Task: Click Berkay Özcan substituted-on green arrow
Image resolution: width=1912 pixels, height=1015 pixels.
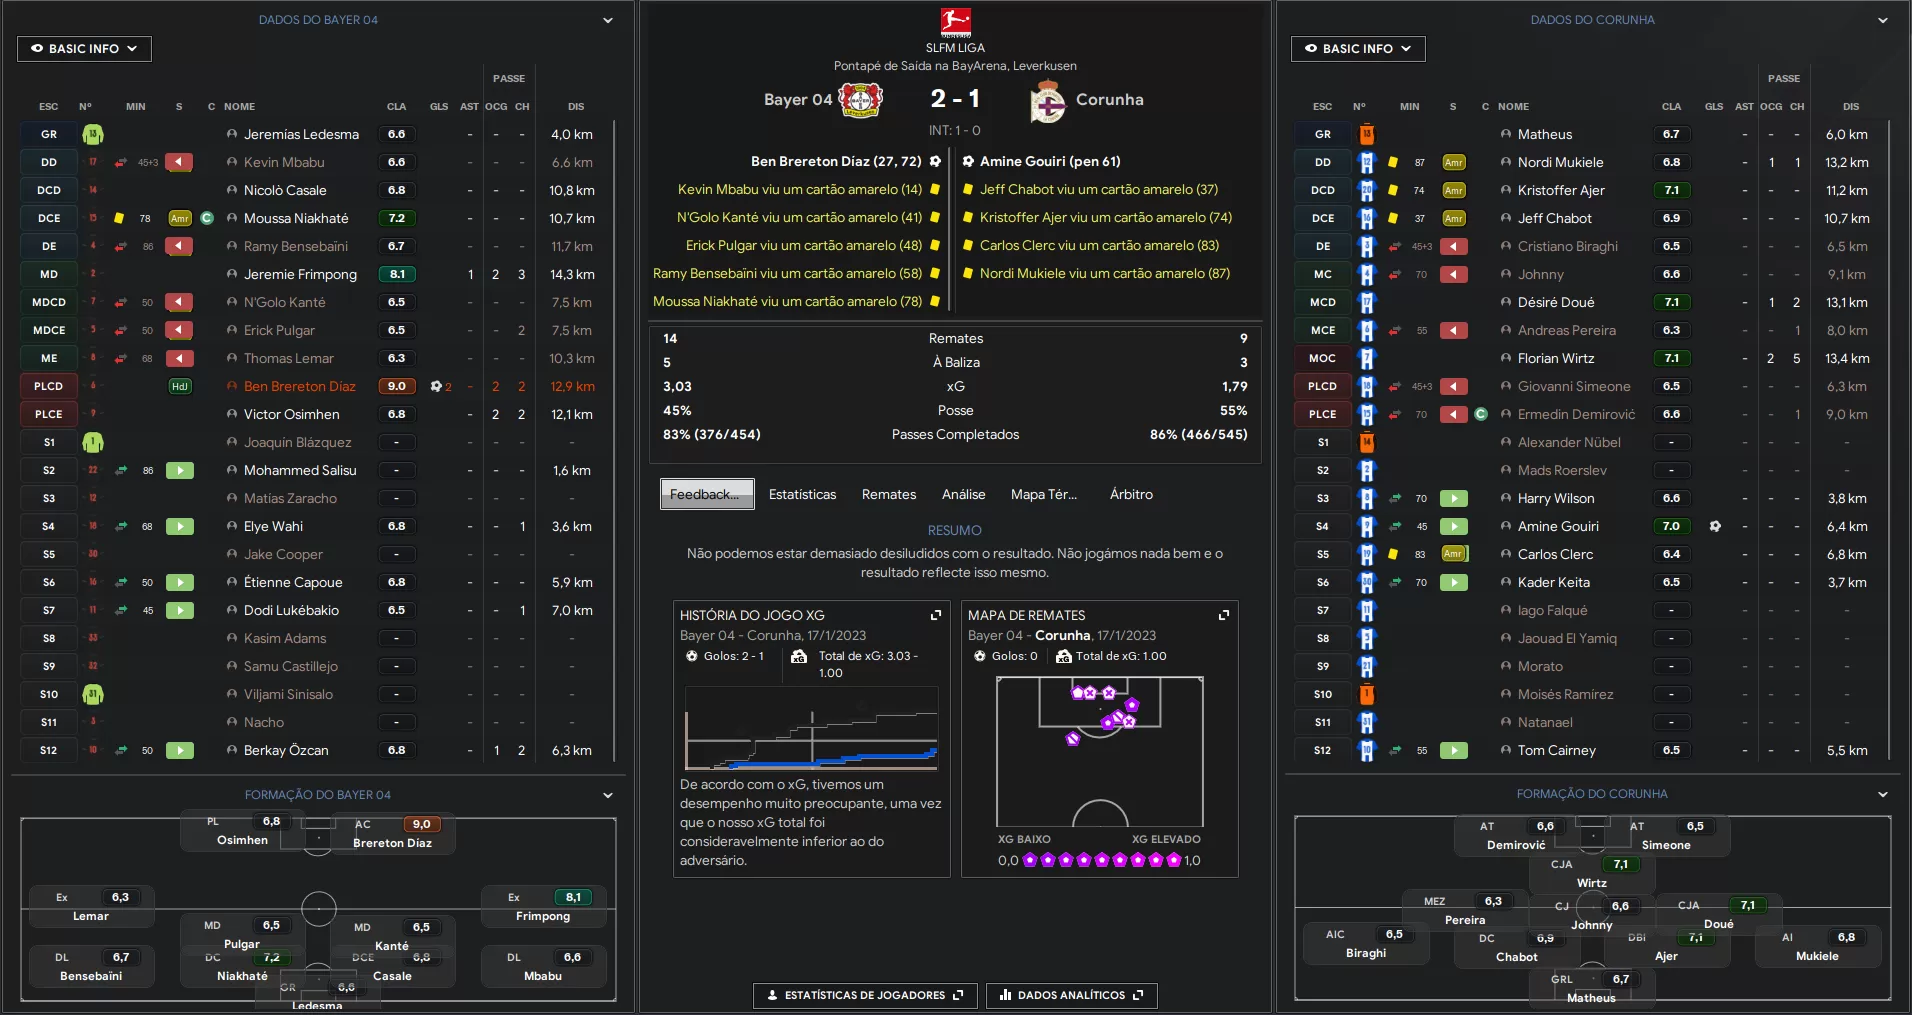Action: (x=180, y=750)
